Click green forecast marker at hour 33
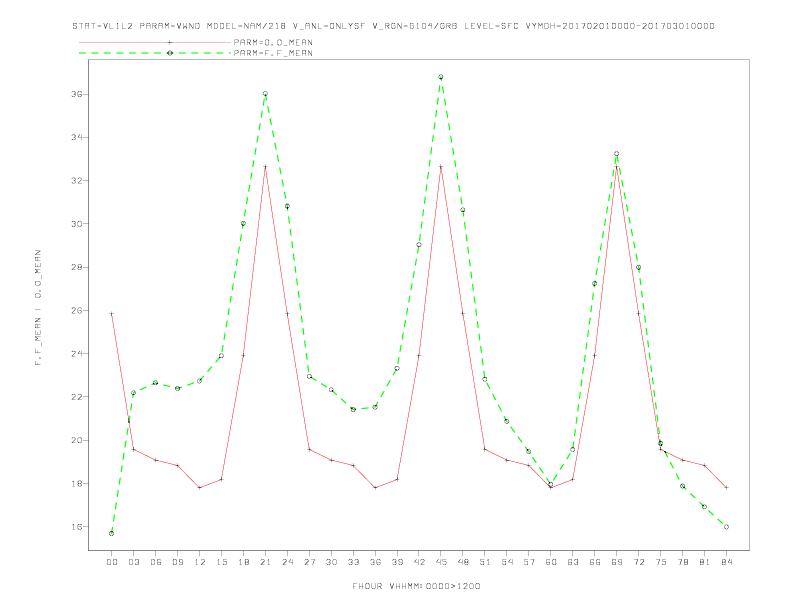 pyautogui.click(x=353, y=410)
